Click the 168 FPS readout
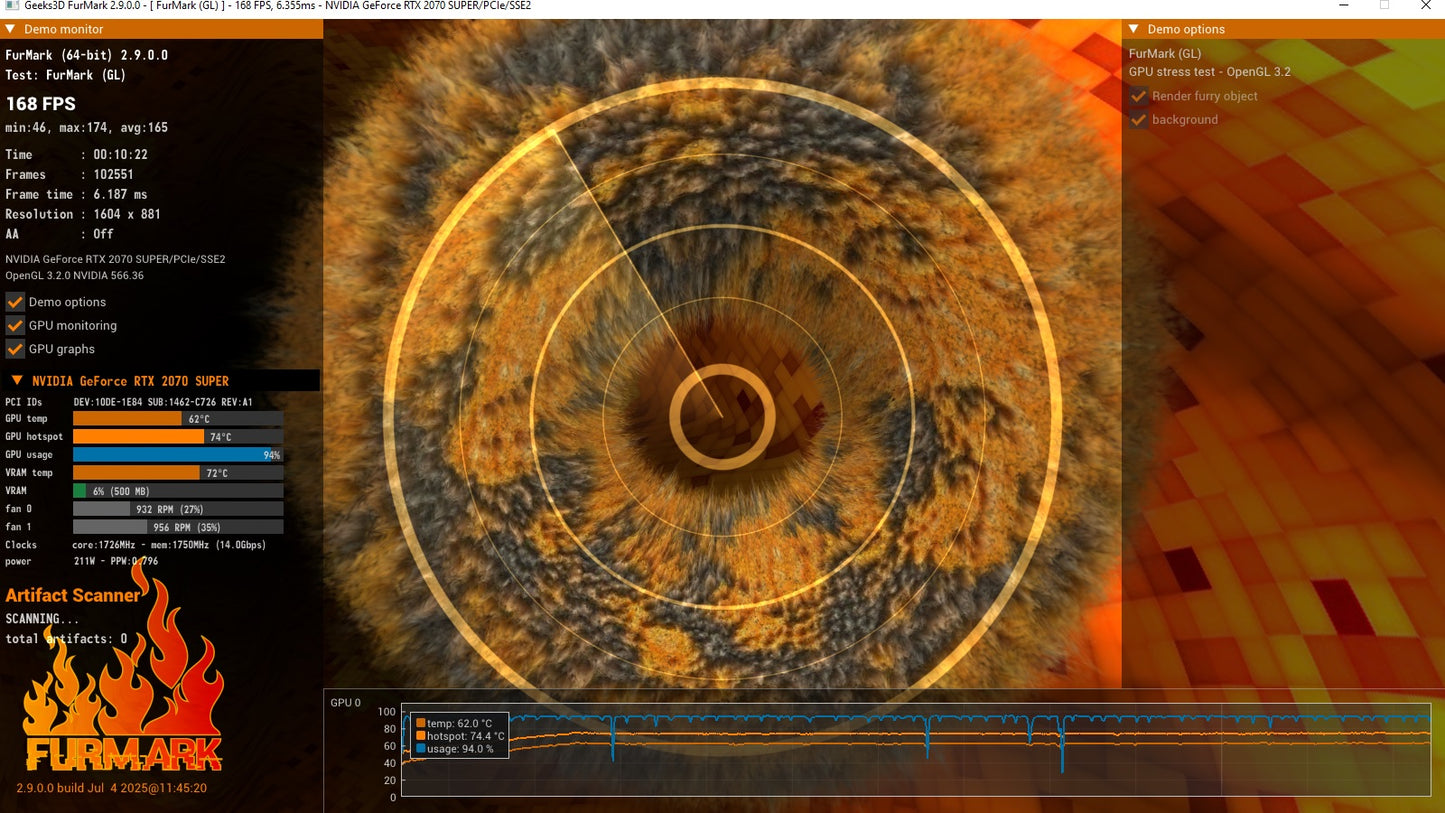 [x=41, y=103]
